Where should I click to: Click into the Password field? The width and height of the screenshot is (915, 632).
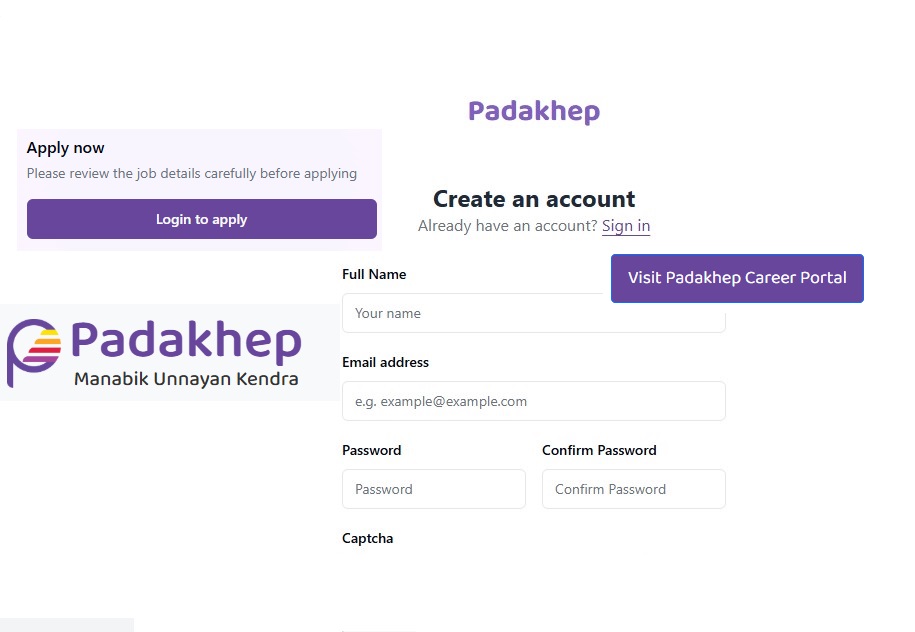tap(434, 489)
